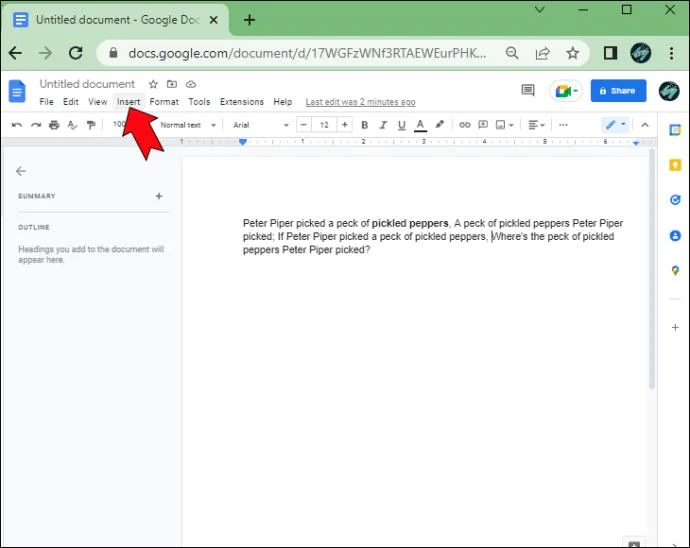This screenshot has height=548, width=690.
Task: Open the text alignment dropdown
Action: coord(536,125)
